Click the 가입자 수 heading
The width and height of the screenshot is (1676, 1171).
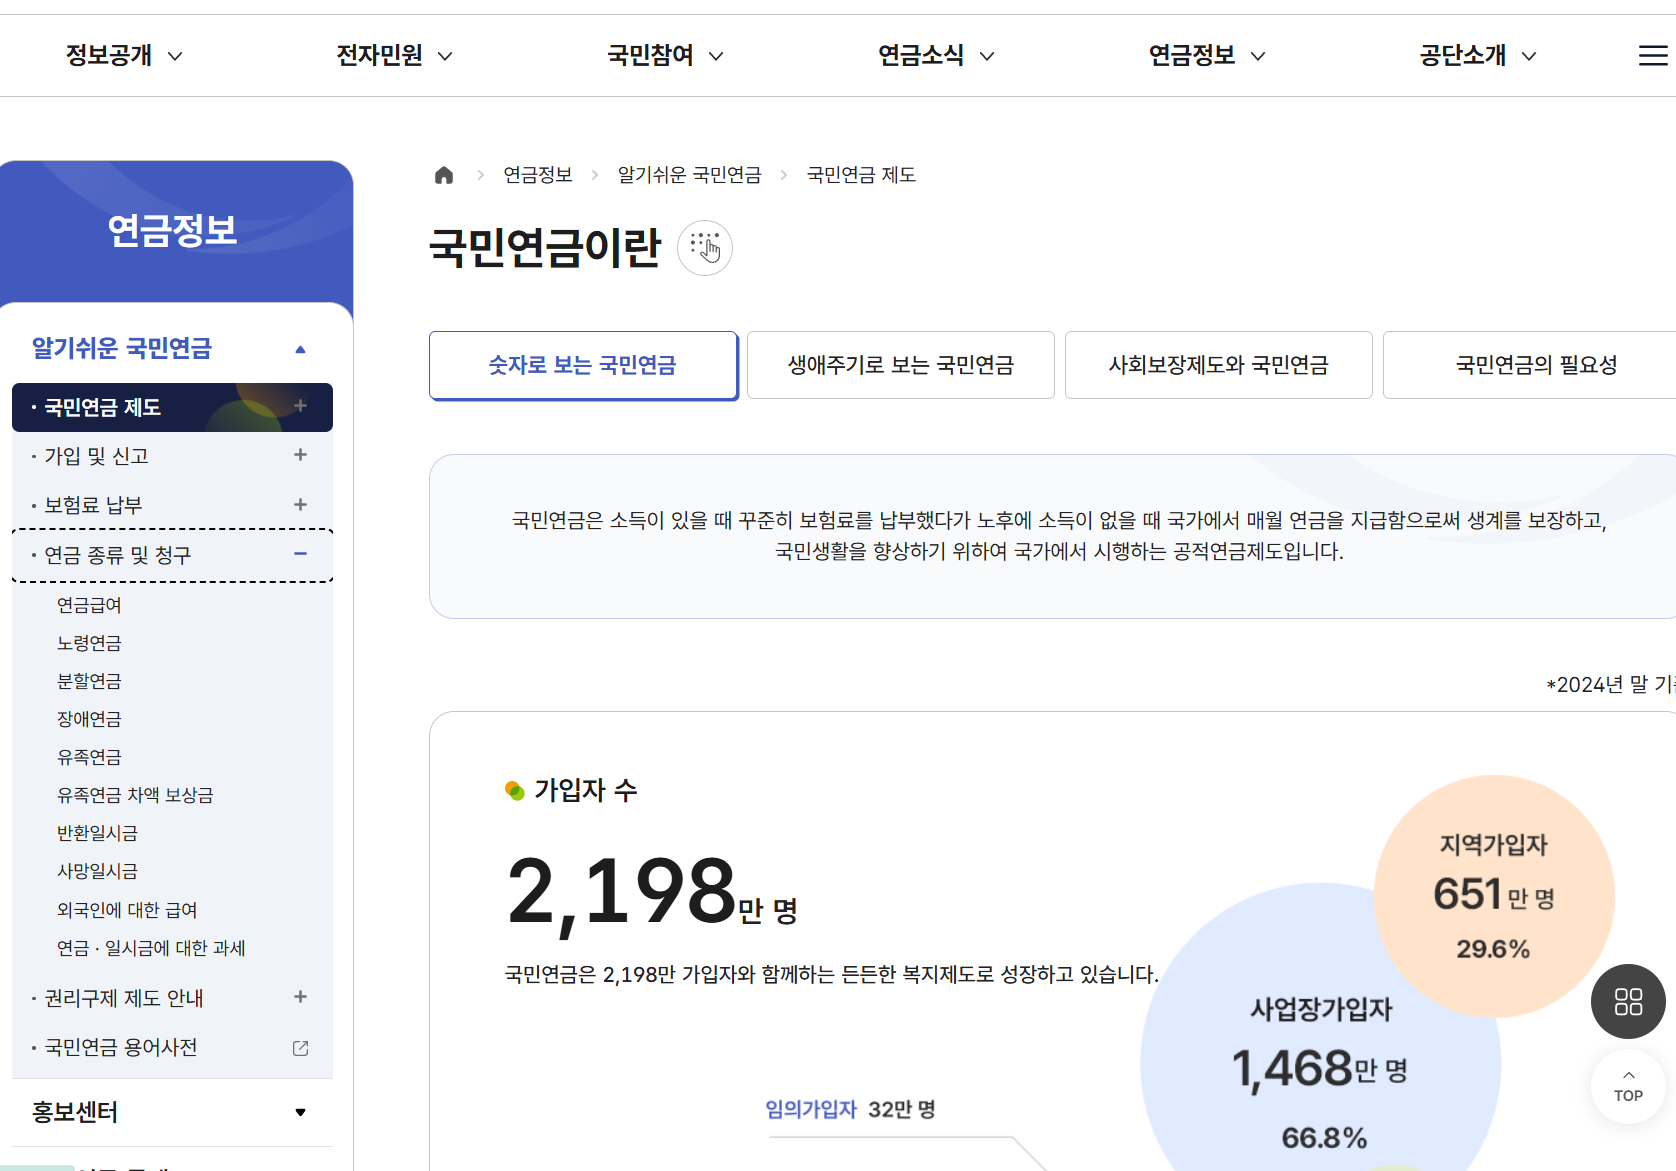pyautogui.click(x=585, y=790)
